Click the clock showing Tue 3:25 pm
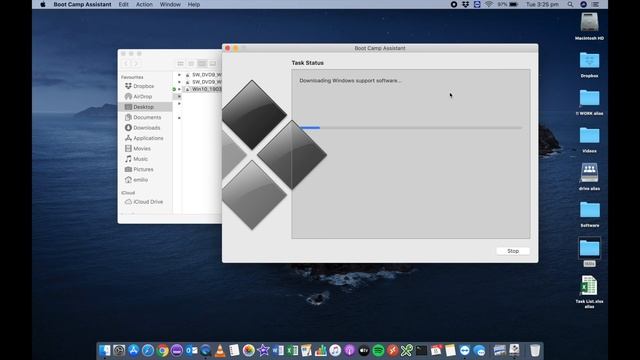The image size is (640, 360). tap(542, 4)
